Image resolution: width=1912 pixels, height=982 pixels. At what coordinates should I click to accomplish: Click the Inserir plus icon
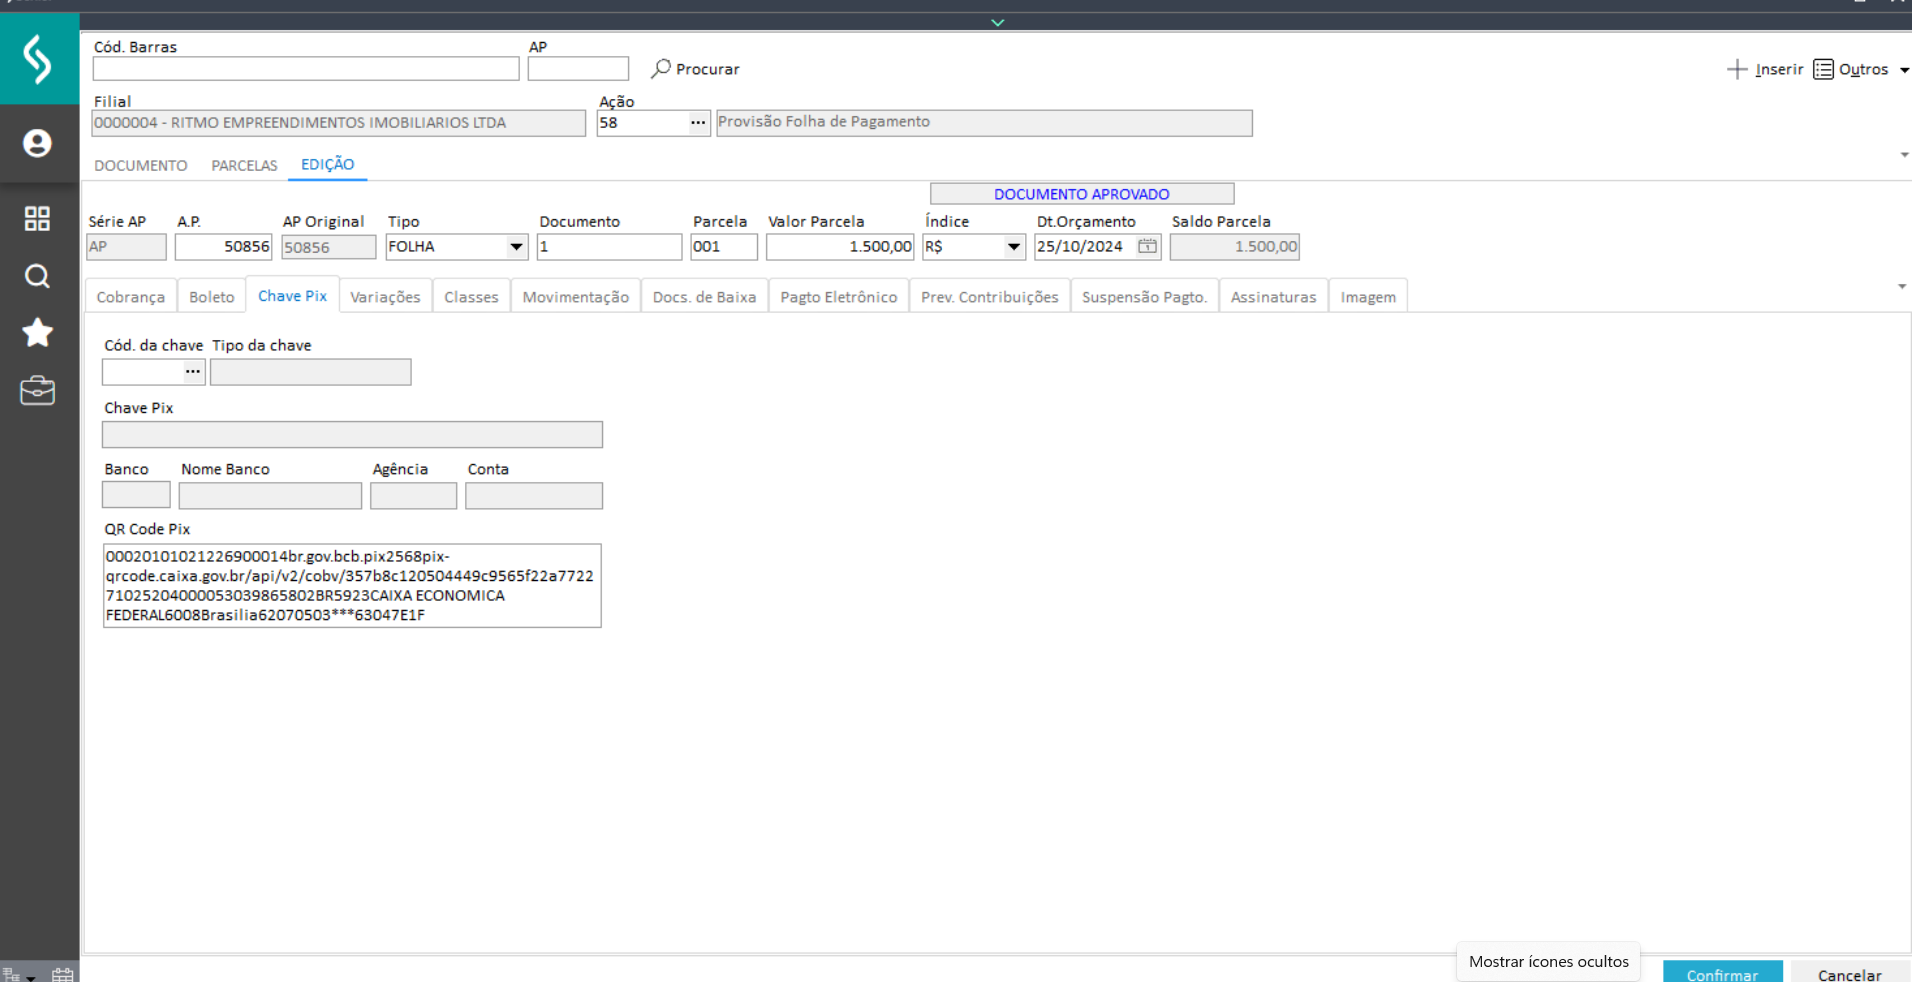pyautogui.click(x=1737, y=69)
